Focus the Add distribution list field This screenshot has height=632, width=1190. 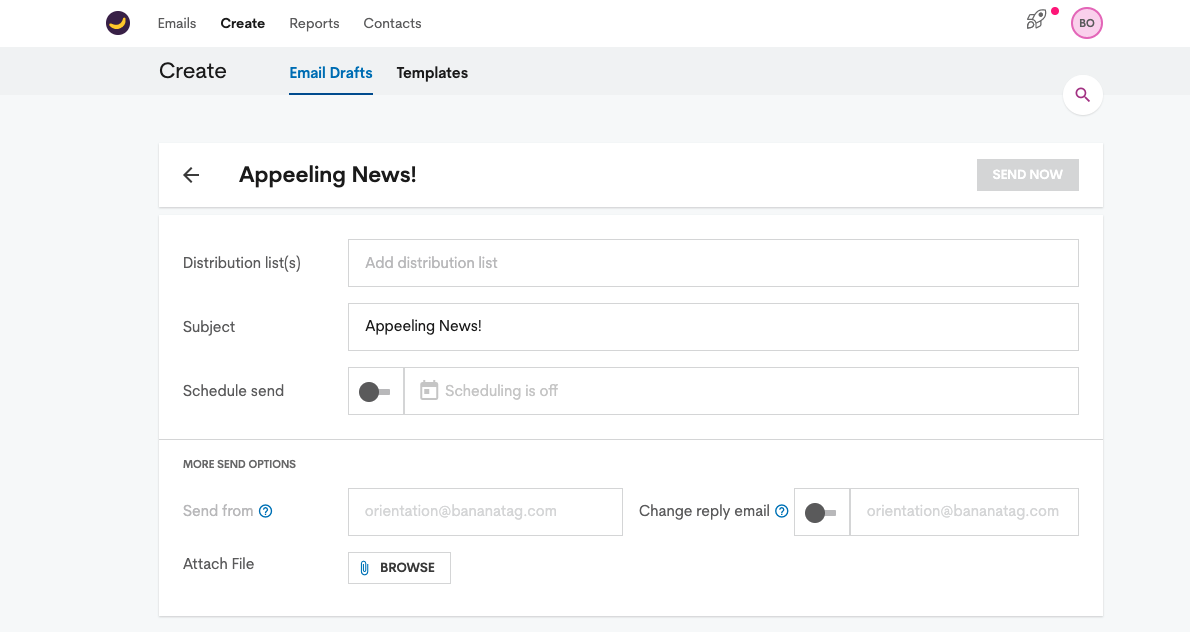[x=713, y=263]
